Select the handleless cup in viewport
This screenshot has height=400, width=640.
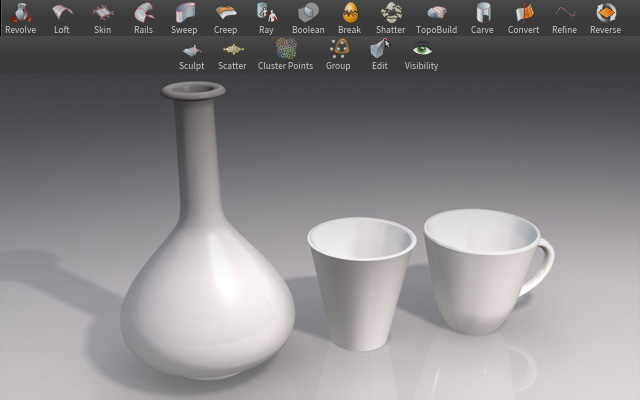[361, 284]
